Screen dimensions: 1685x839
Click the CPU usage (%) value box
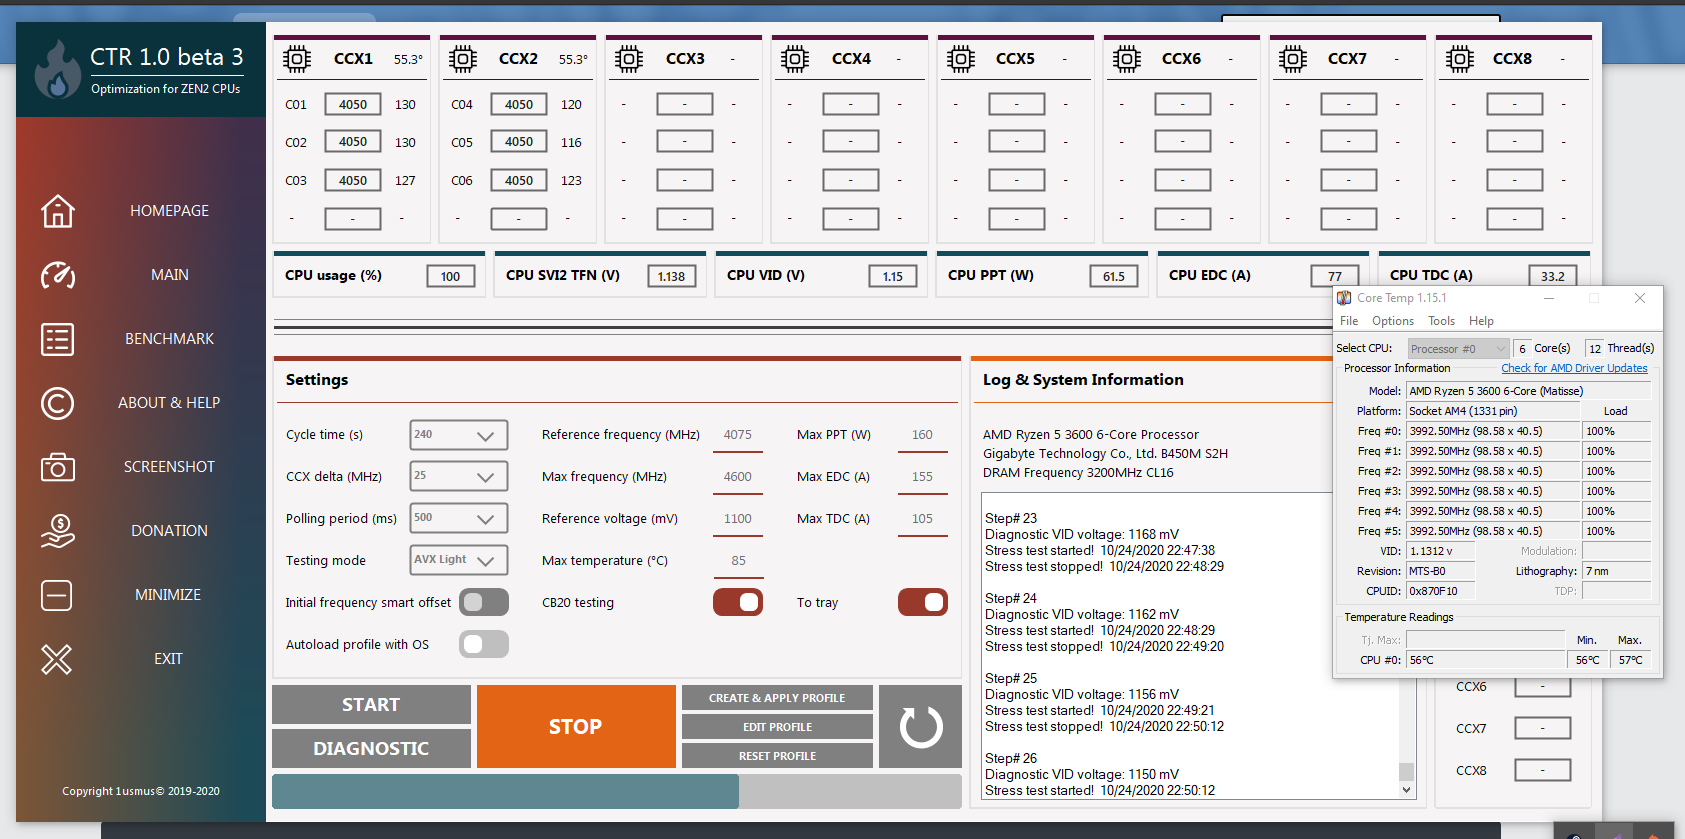click(x=451, y=276)
